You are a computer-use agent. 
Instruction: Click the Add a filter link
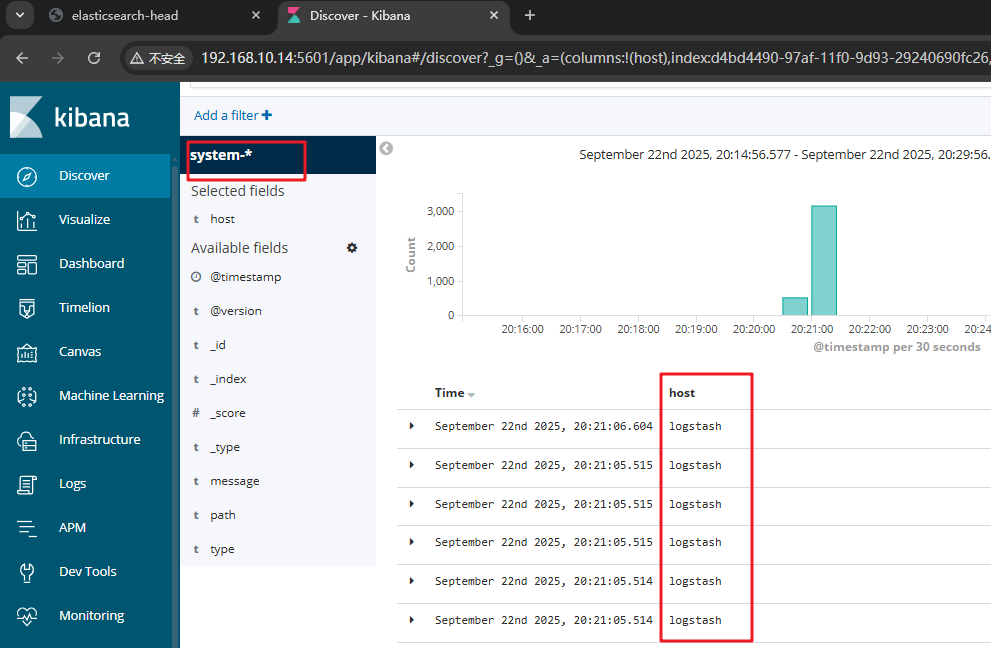[x=233, y=115]
